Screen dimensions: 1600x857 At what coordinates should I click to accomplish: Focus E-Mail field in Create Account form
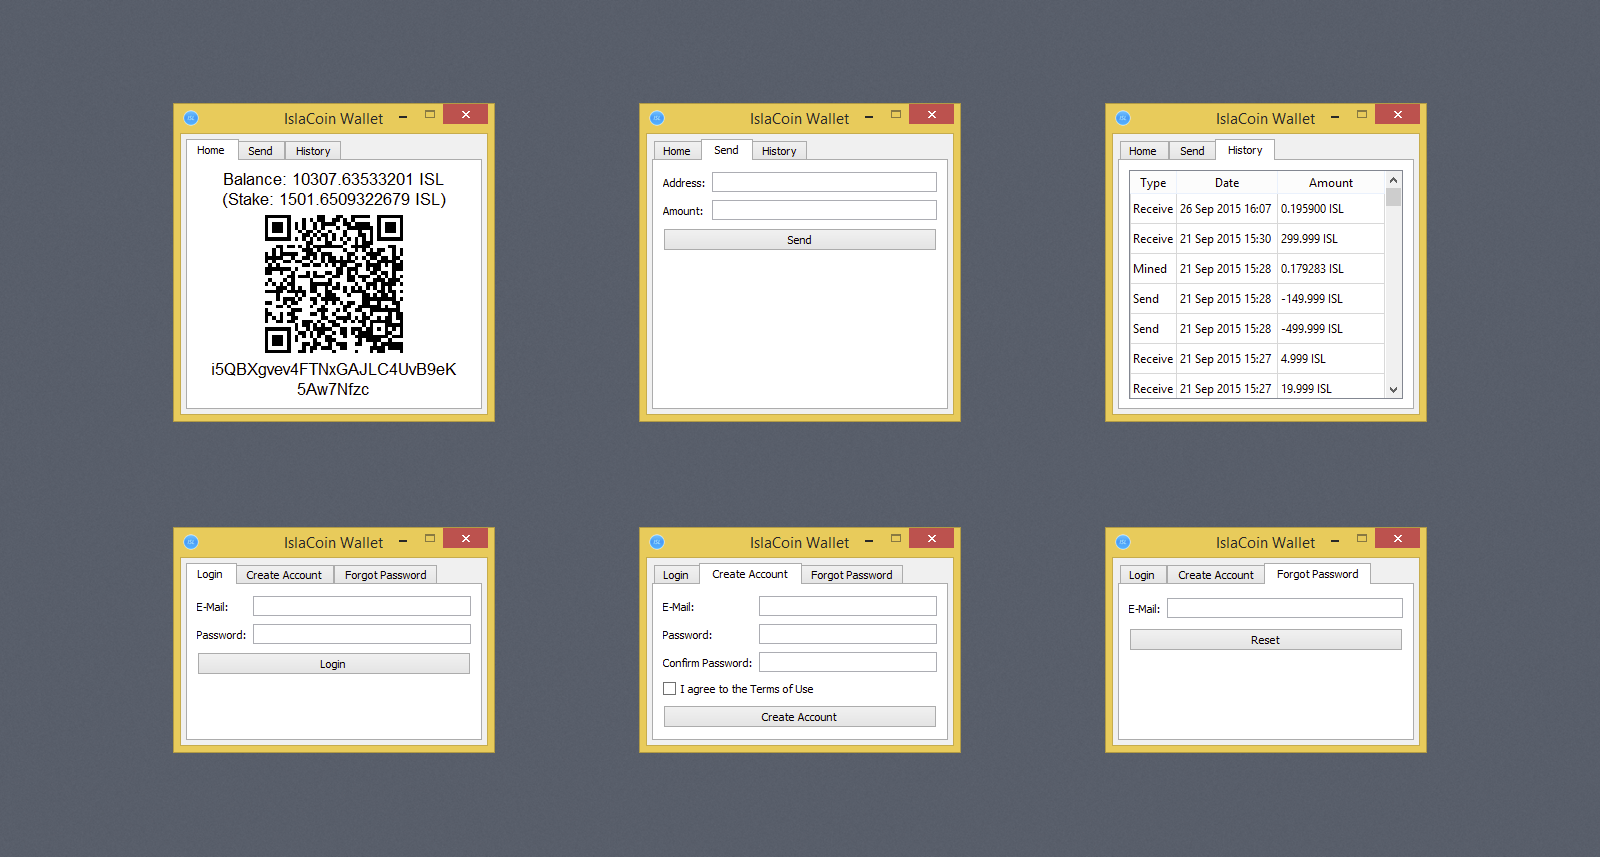coord(848,606)
